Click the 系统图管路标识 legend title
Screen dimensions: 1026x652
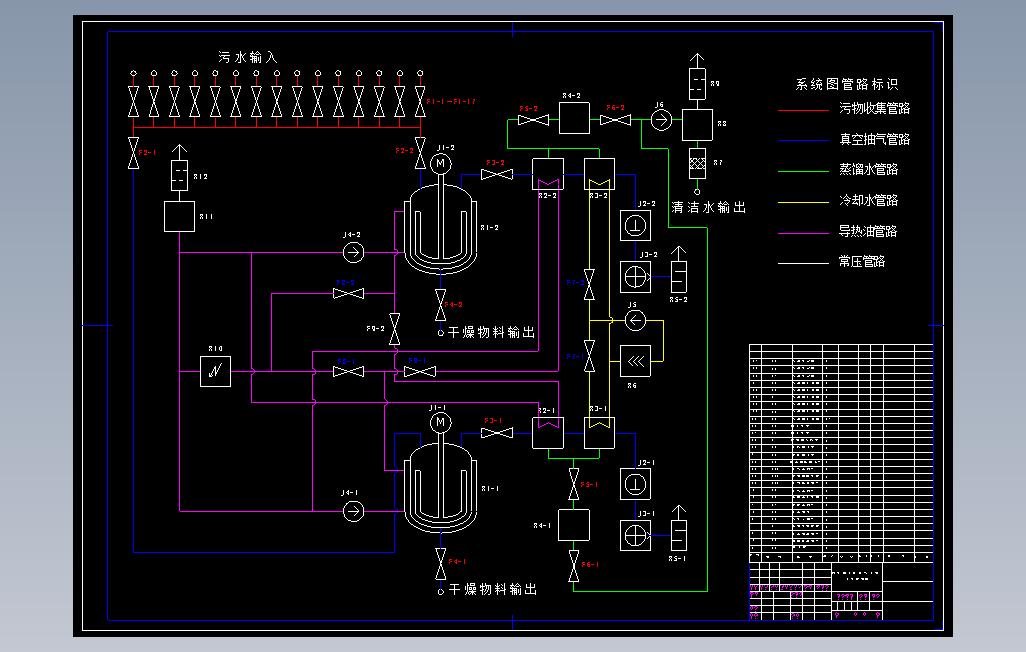(847, 84)
